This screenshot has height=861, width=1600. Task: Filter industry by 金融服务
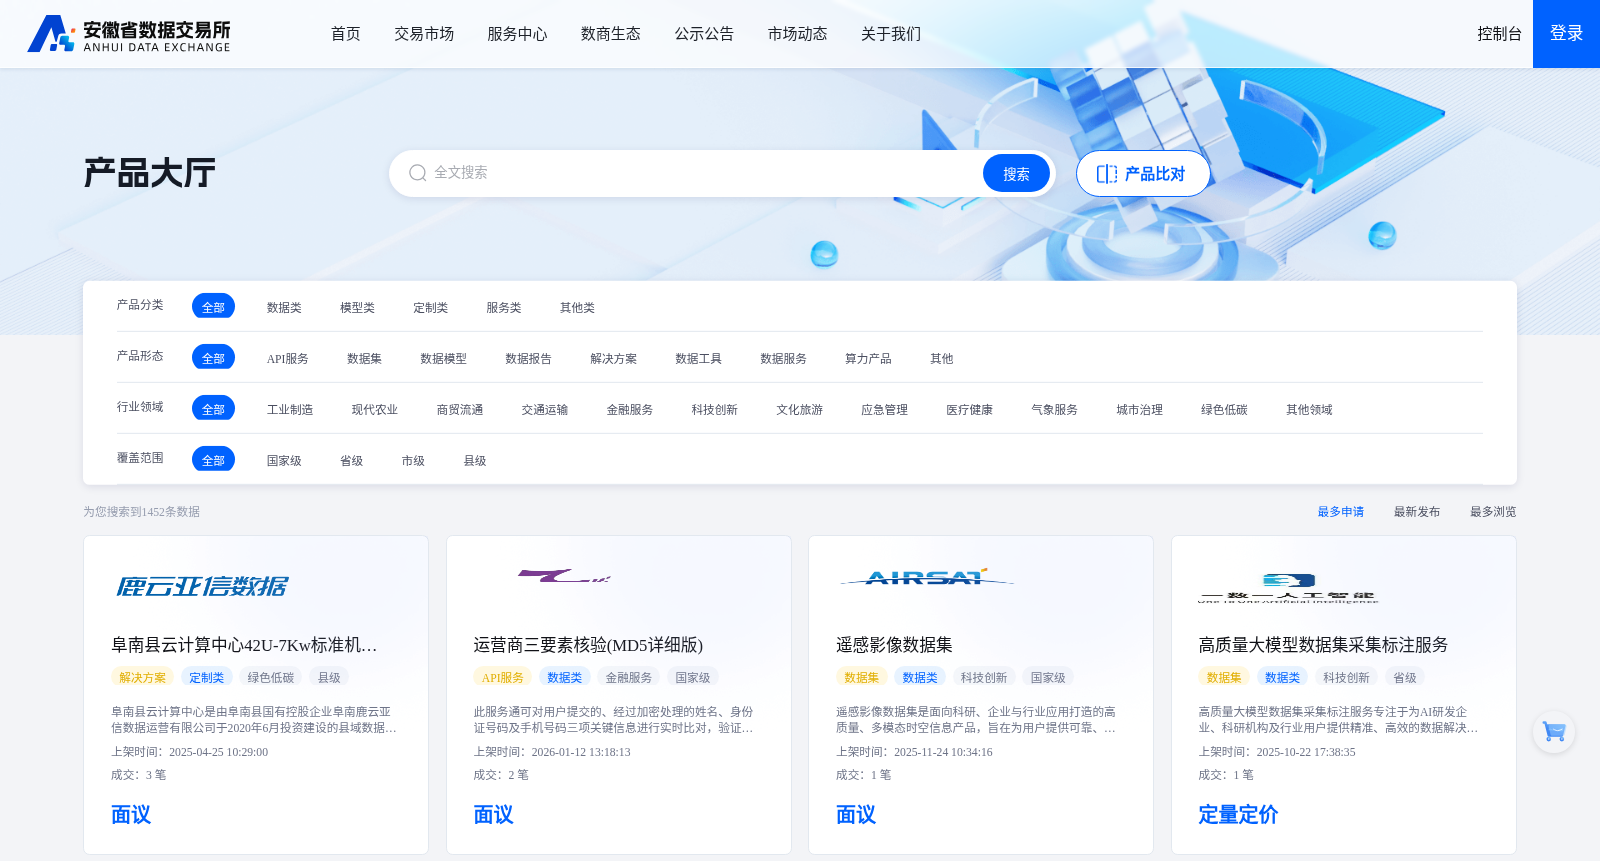(630, 409)
